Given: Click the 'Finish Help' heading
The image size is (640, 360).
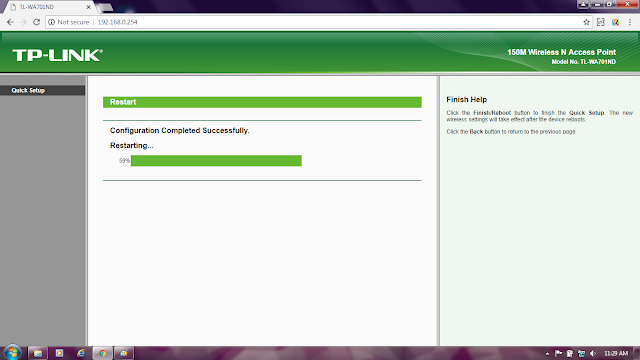Looking at the screenshot, I should point(467,100).
